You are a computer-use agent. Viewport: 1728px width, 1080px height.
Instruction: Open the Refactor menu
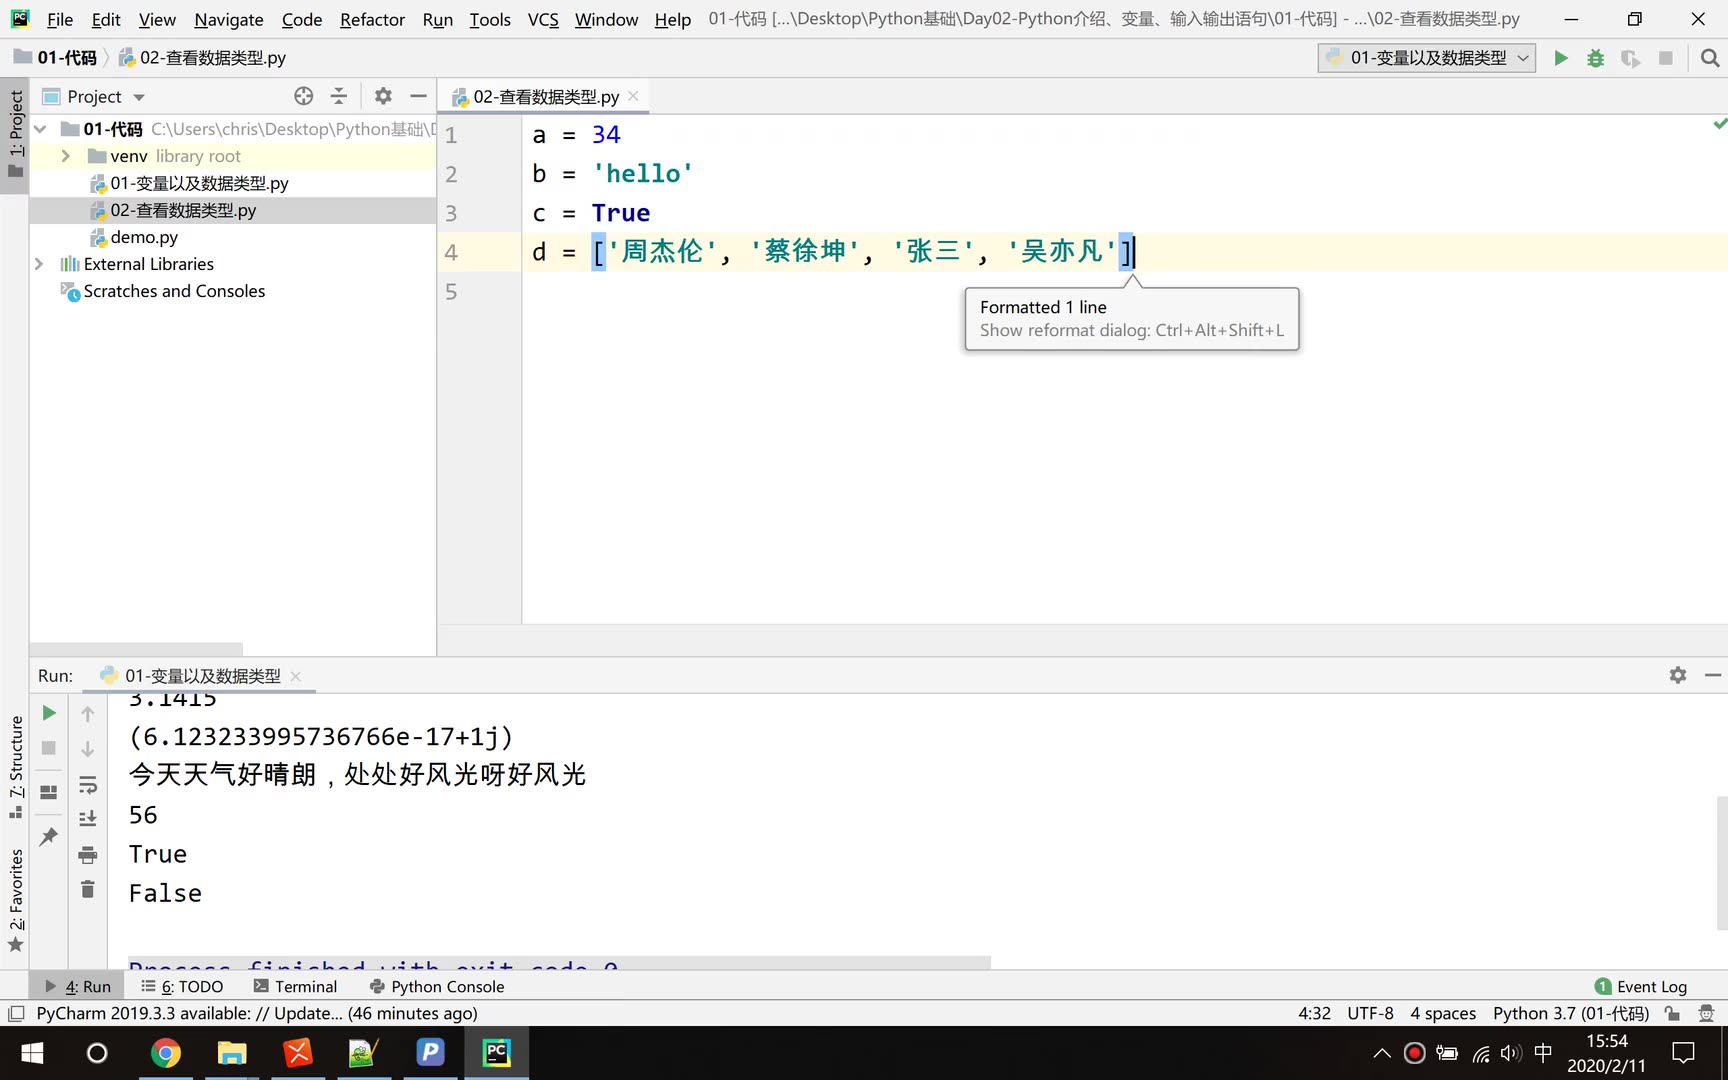point(372,19)
